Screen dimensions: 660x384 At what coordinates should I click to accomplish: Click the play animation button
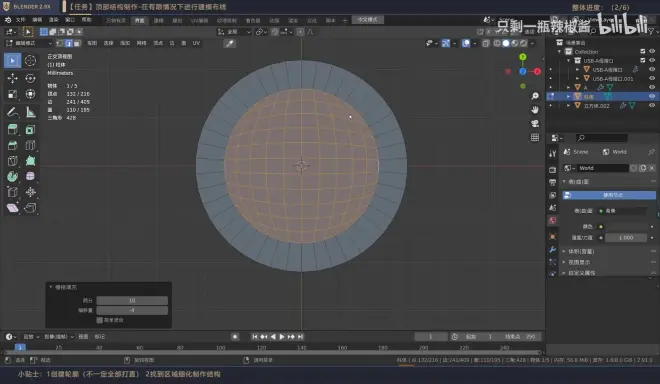click(282, 336)
